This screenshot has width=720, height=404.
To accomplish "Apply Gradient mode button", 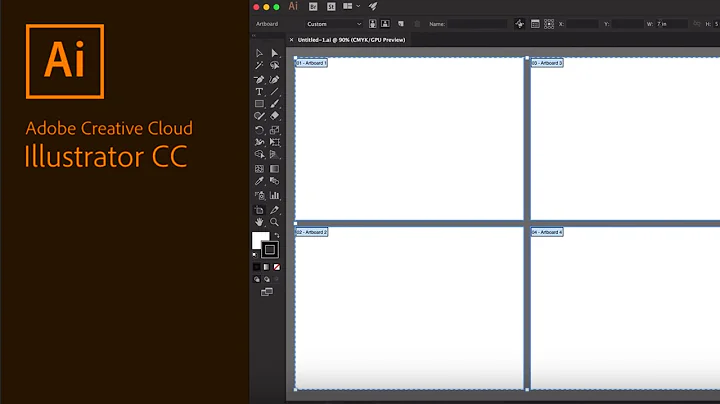I will 267,267.
